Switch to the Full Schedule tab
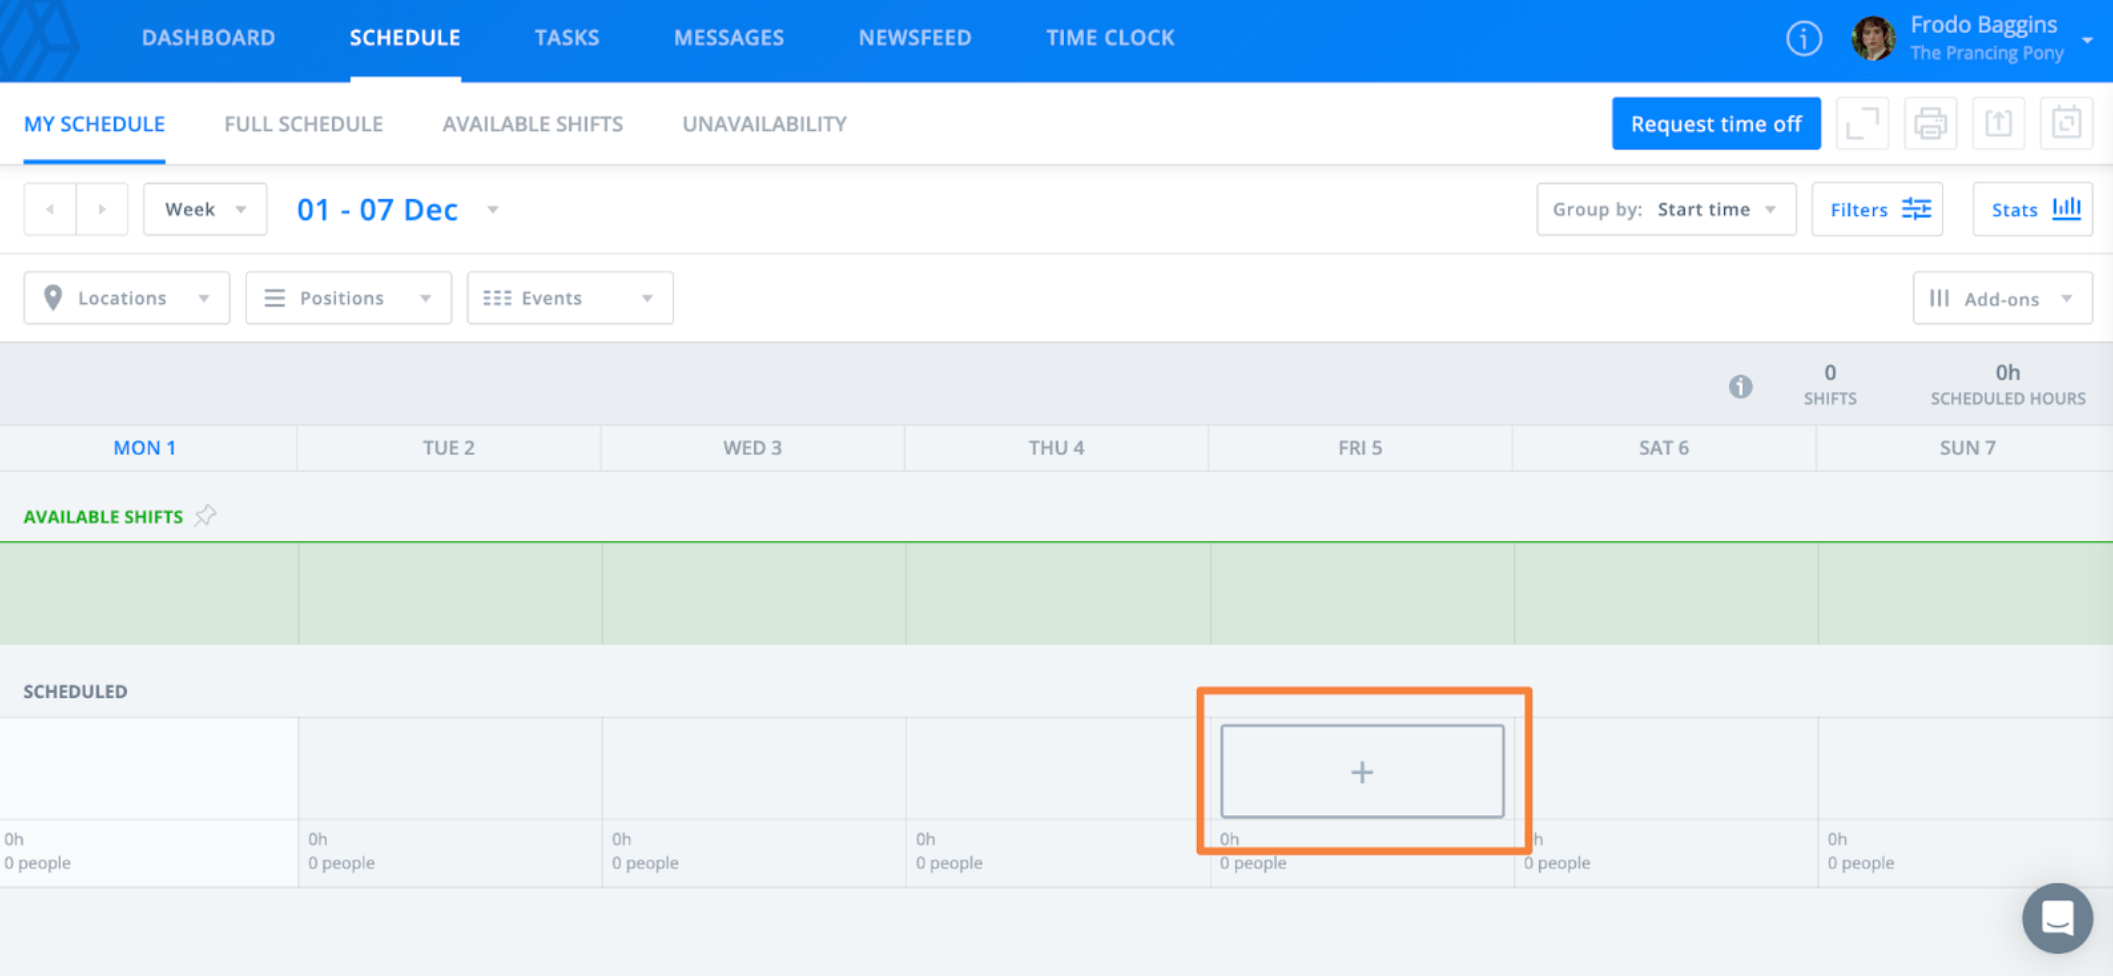 pyautogui.click(x=303, y=124)
